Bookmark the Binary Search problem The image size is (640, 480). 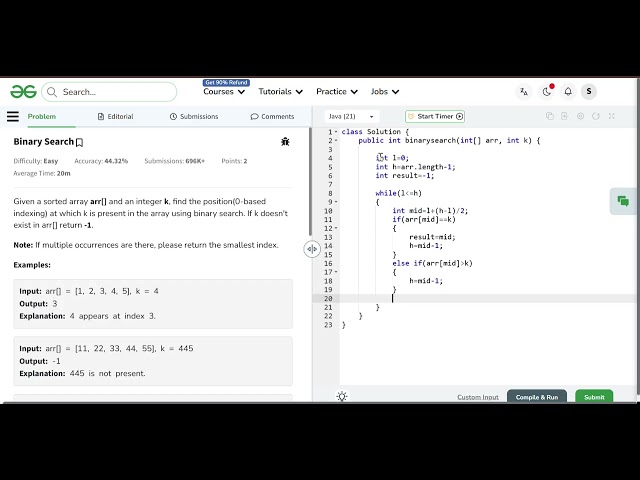click(80, 142)
